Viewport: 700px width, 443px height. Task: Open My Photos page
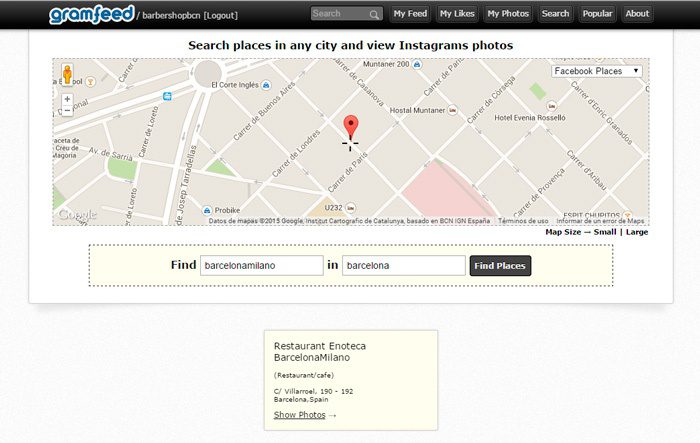508,14
